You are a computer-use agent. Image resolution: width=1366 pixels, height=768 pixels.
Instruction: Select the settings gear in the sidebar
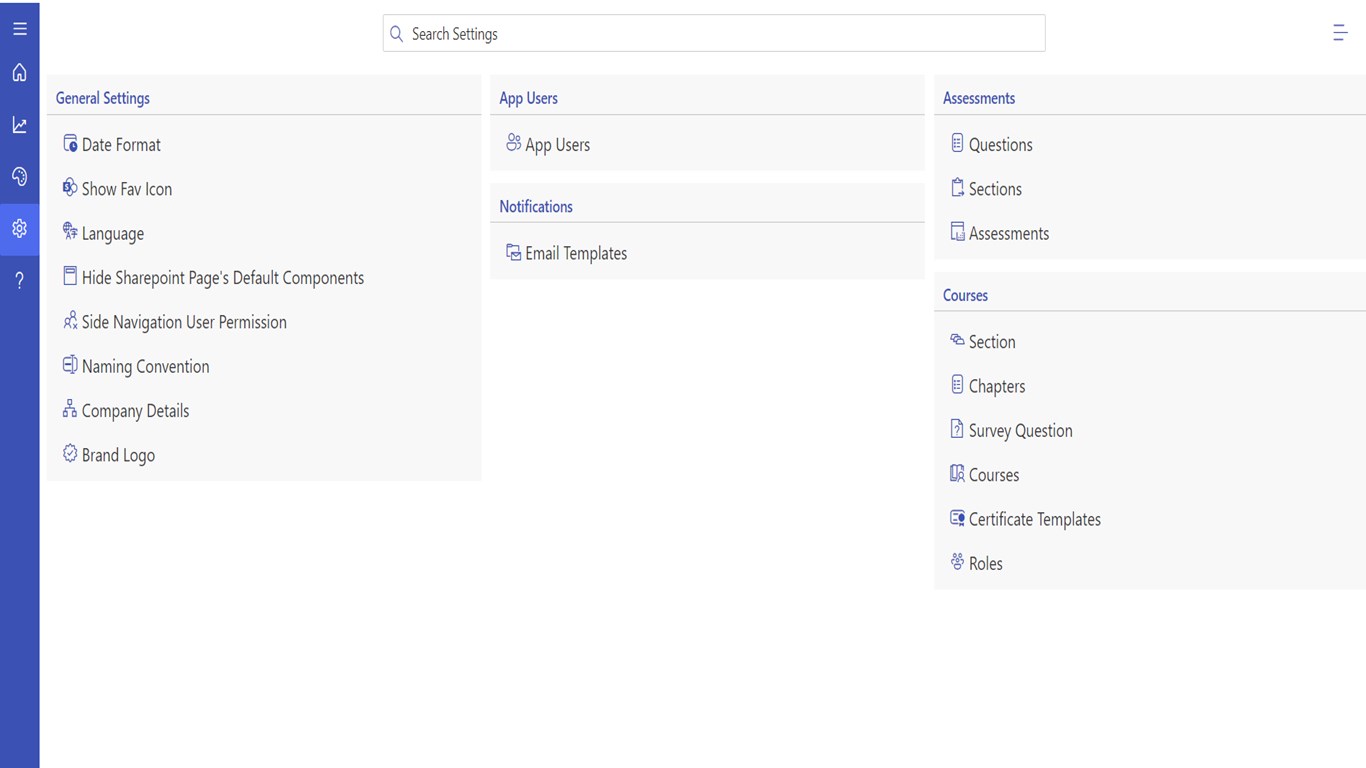19,229
